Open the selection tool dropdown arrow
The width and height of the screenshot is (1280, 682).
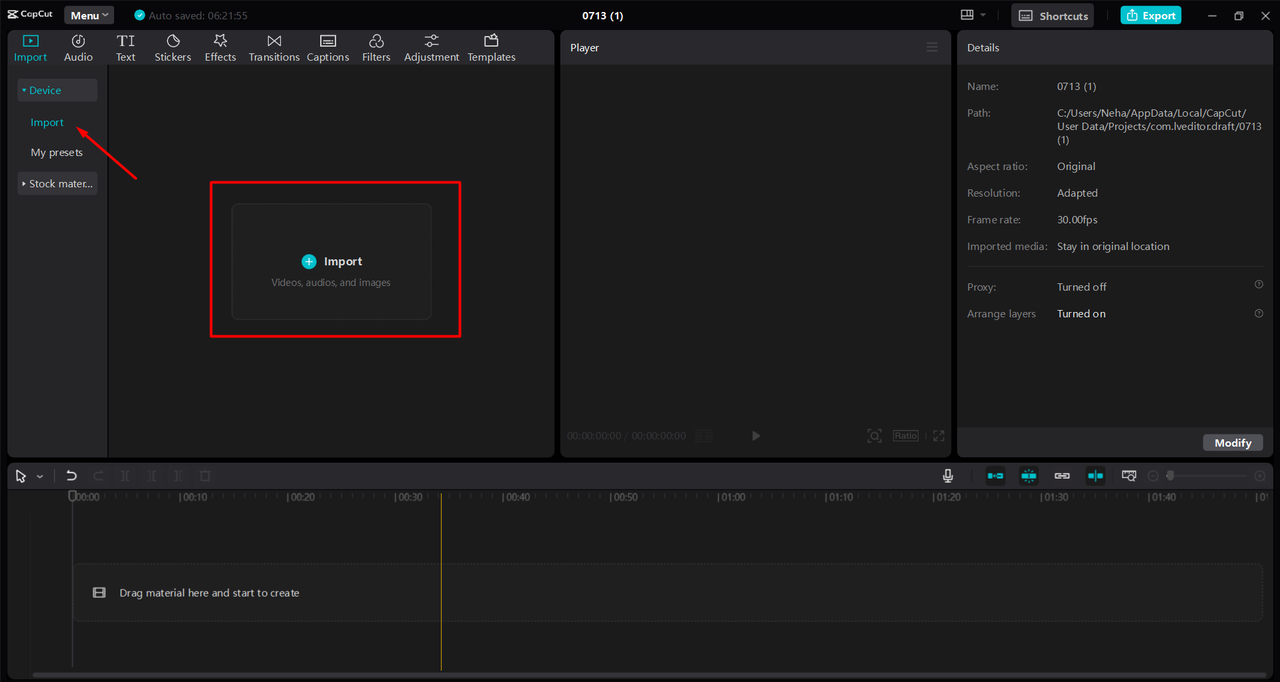click(x=40, y=477)
